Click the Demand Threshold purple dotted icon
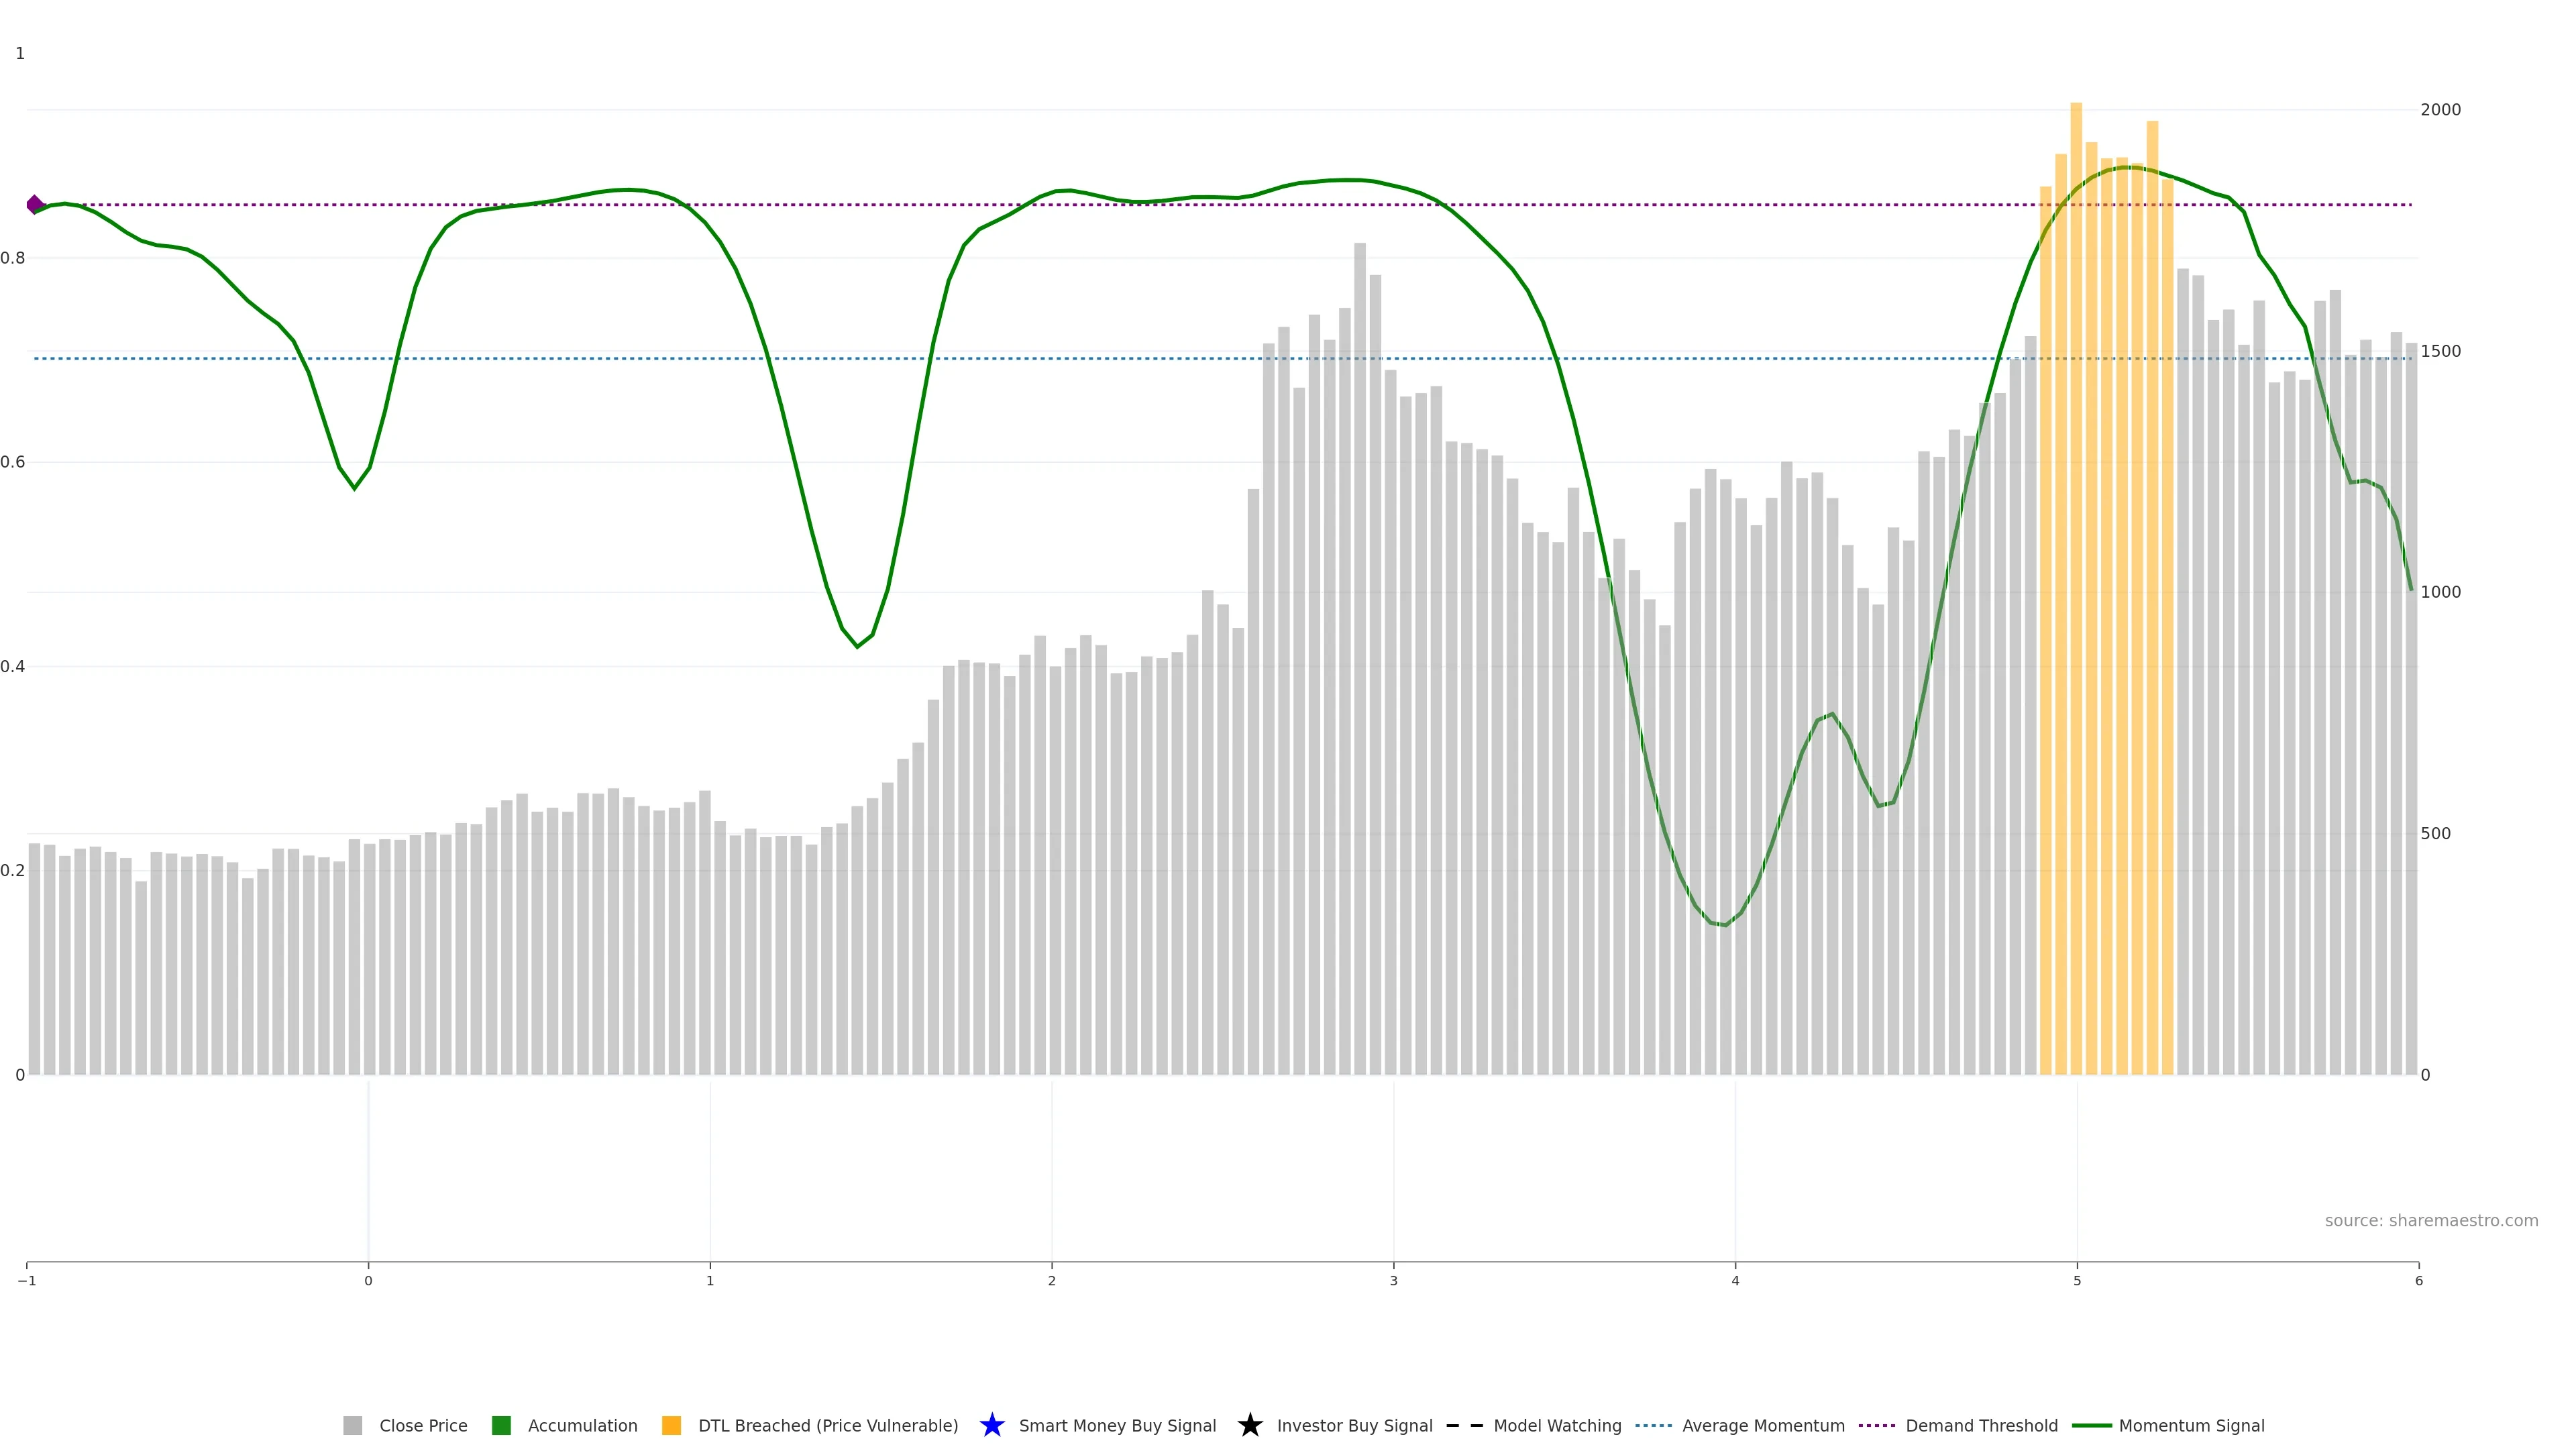2576x1449 pixels. tap(1876, 1425)
